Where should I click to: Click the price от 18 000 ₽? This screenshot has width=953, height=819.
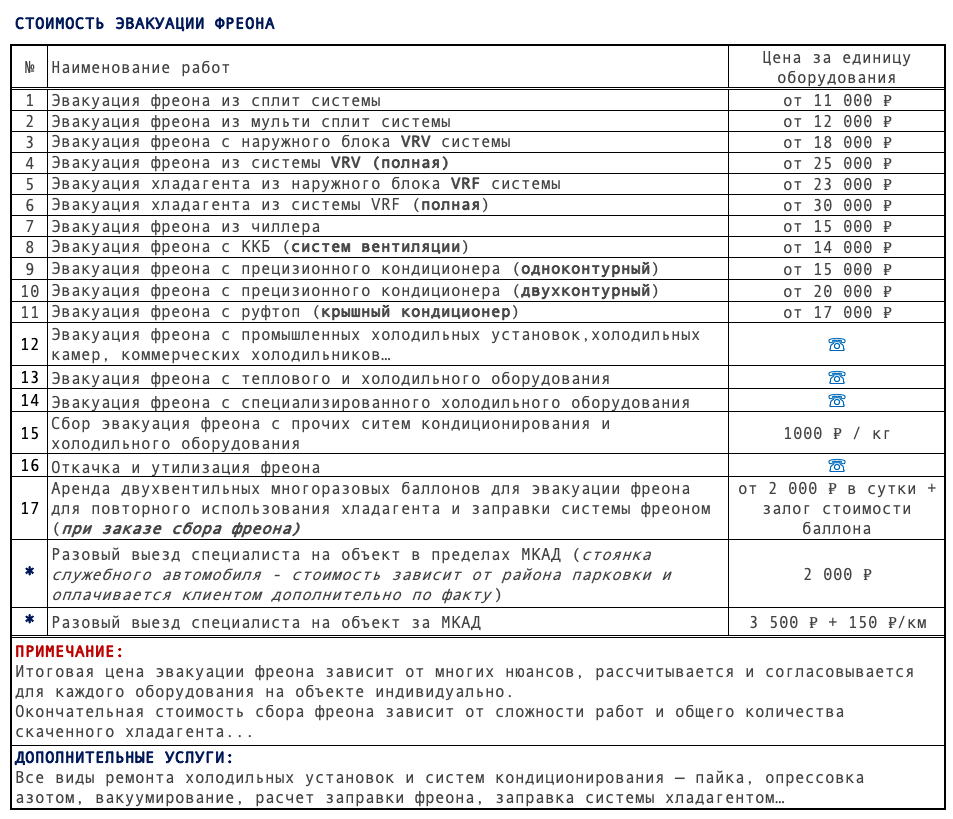836,142
